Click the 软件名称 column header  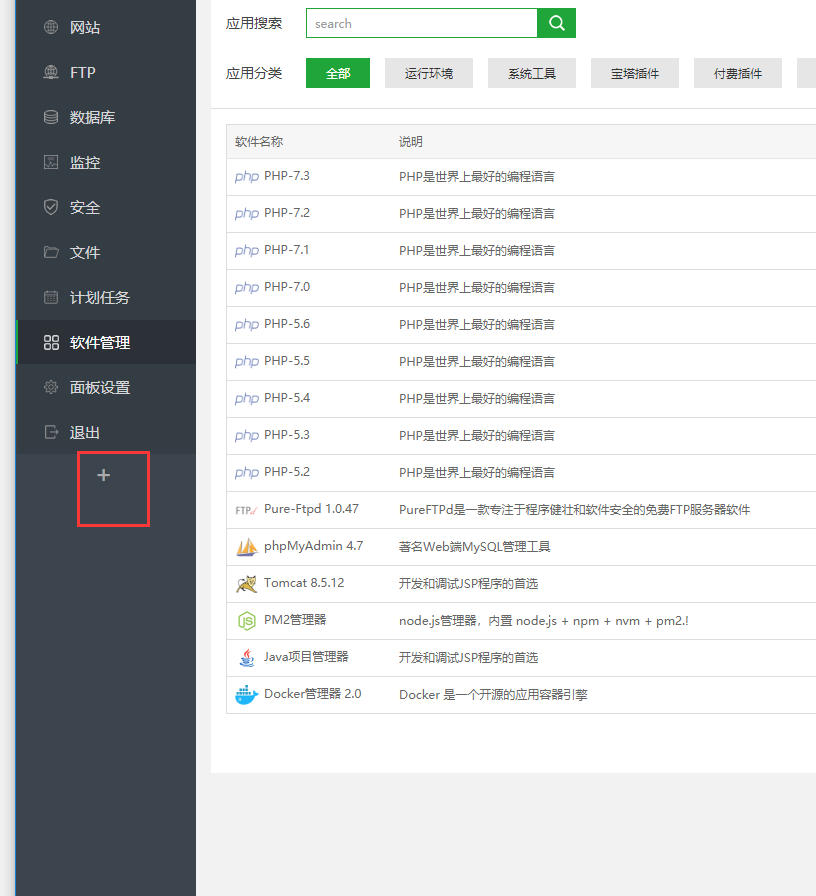point(259,142)
